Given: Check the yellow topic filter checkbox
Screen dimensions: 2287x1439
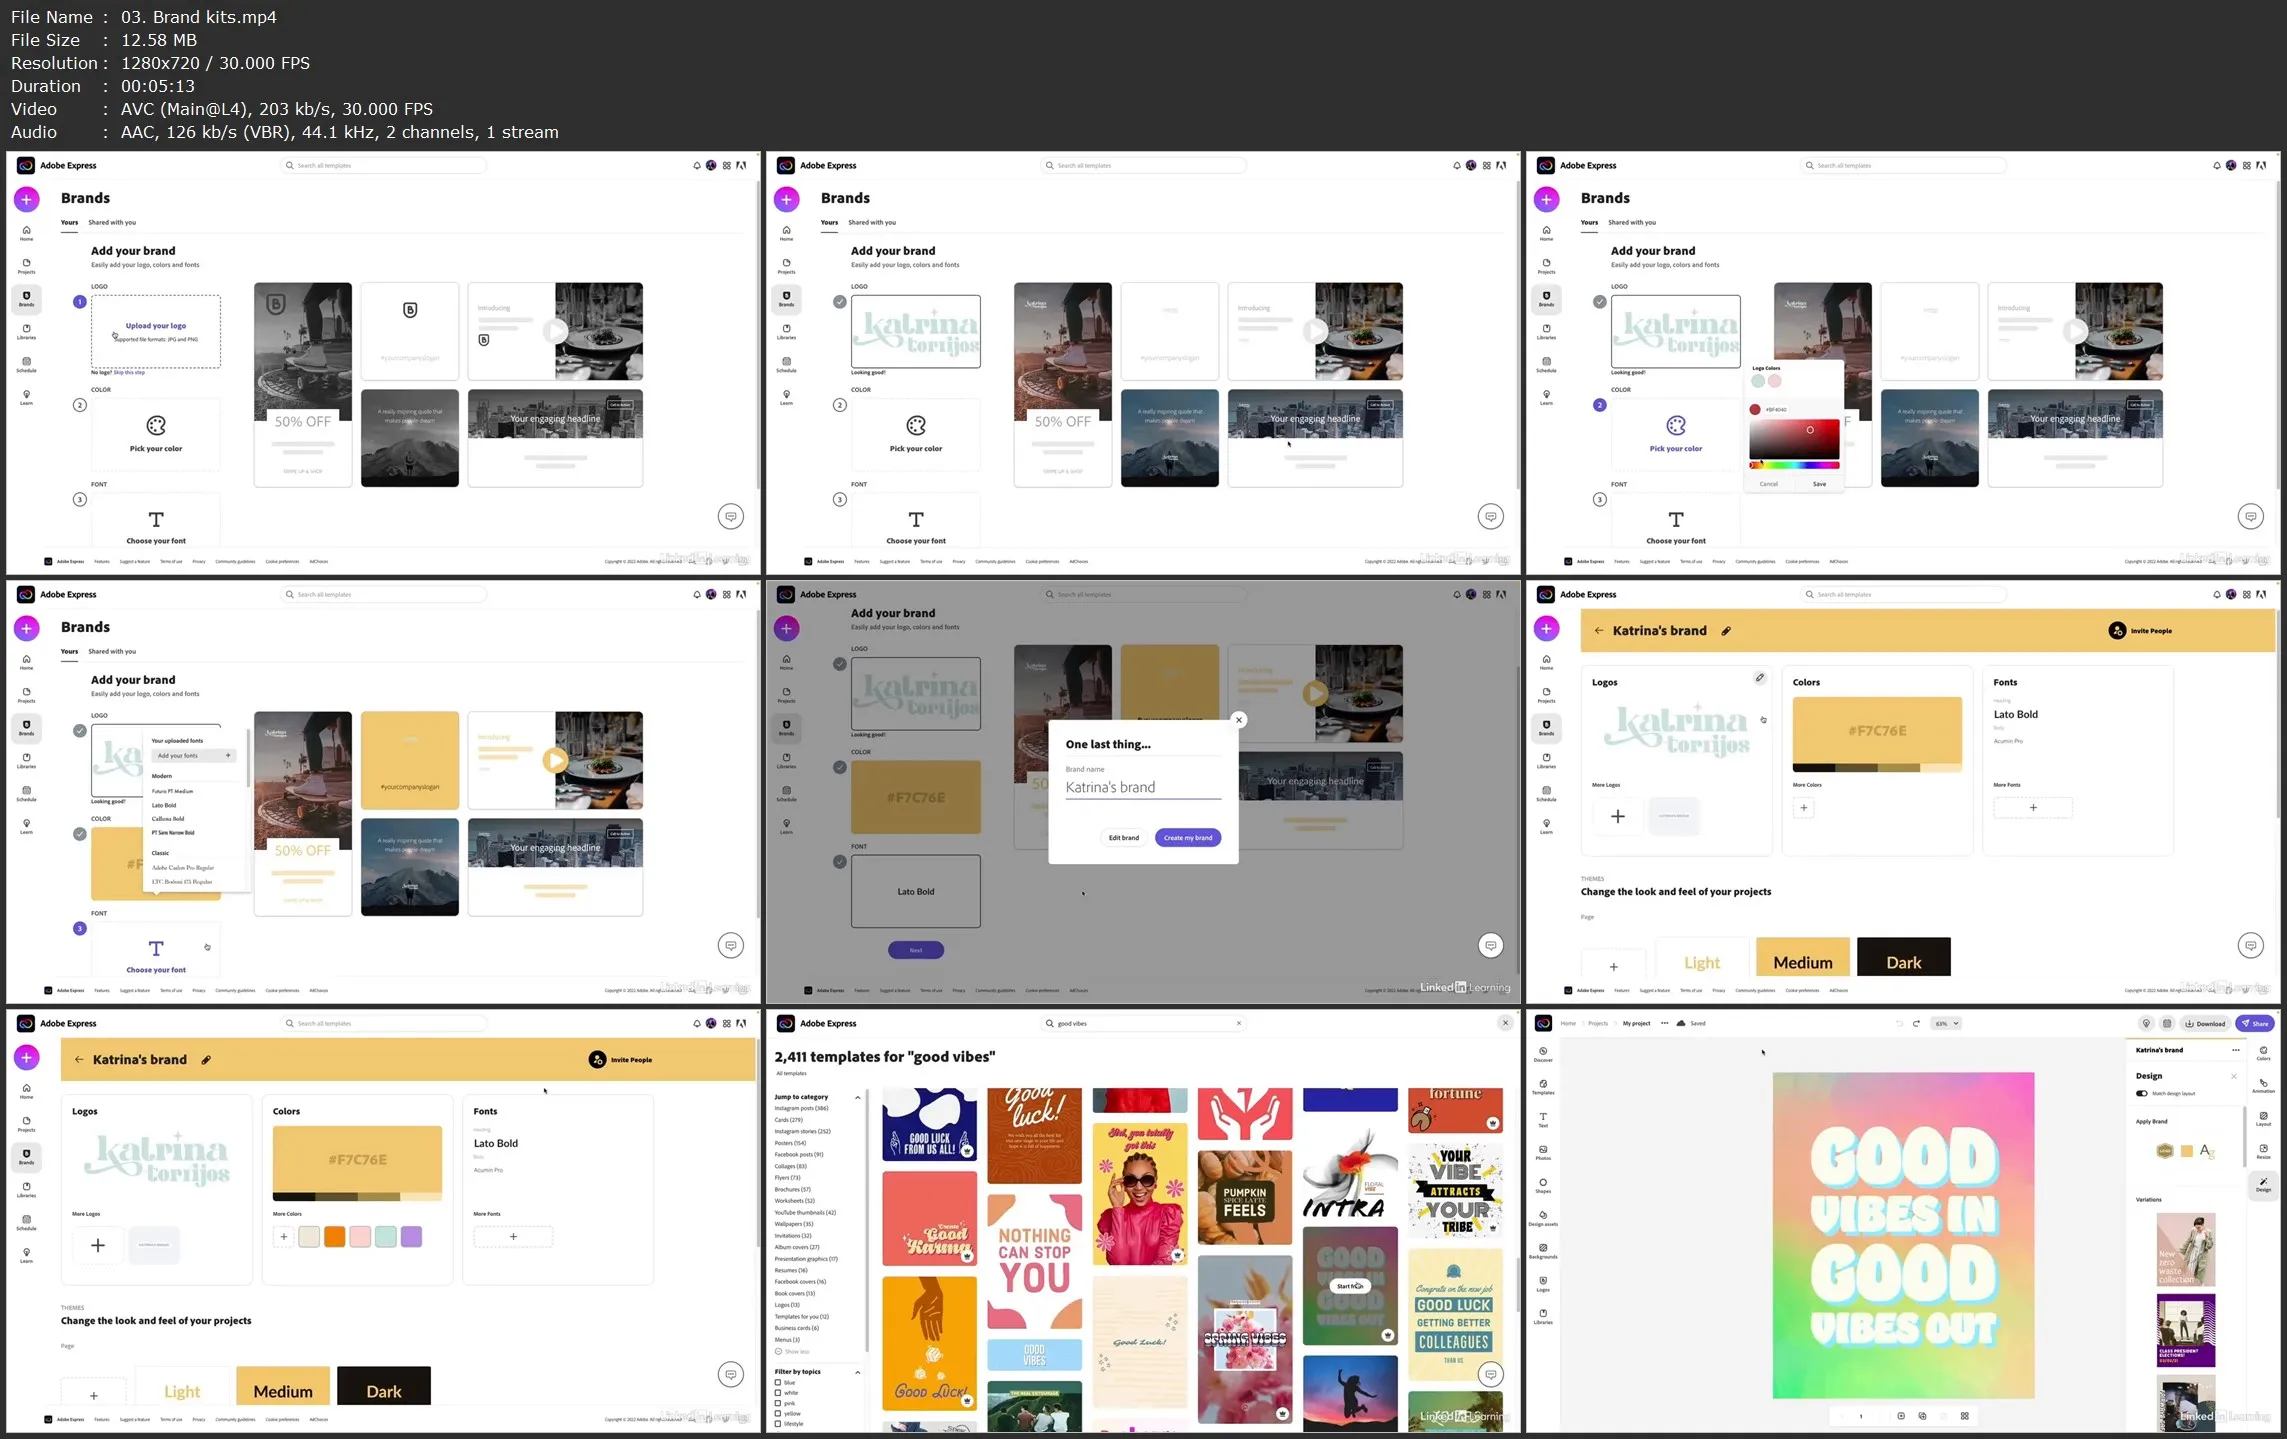Looking at the screenshot, I should pos(778,1413).
